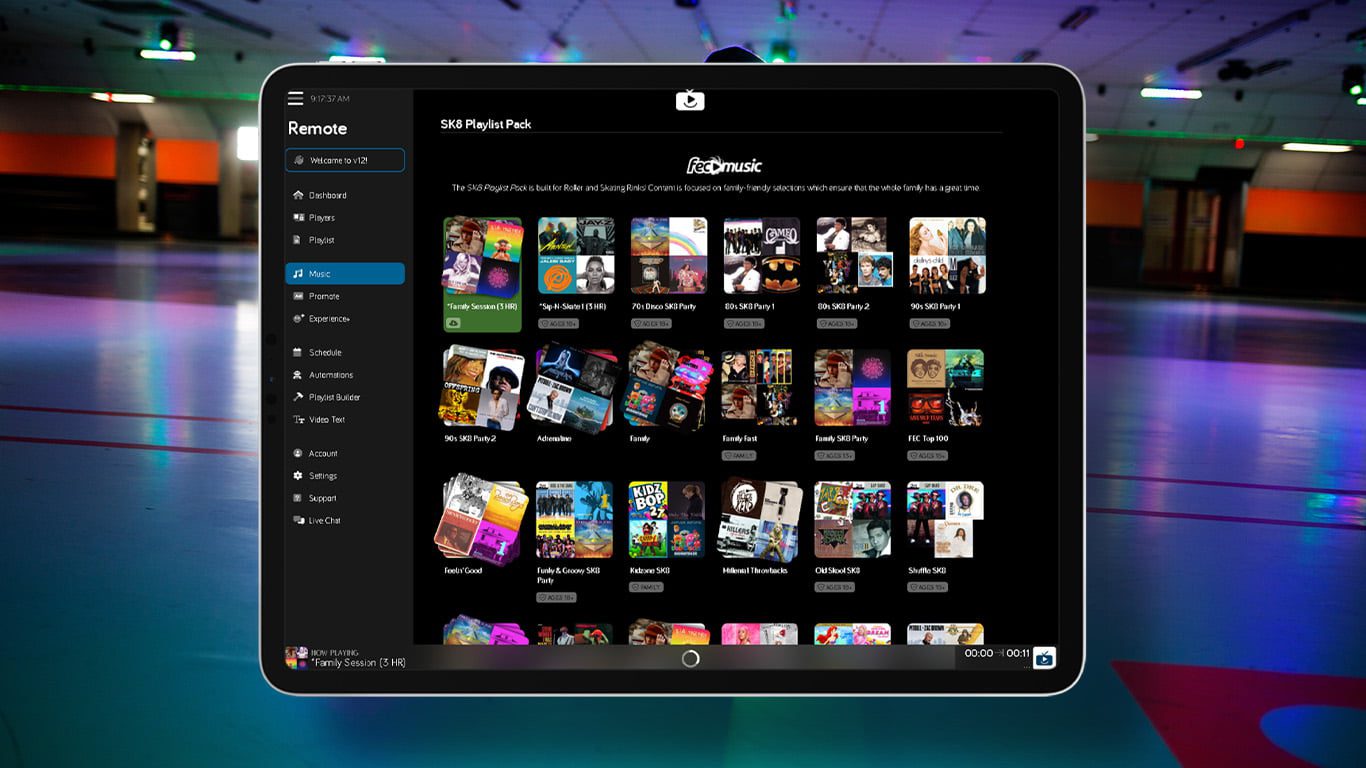Open the Shuffle SK8 playlist cover

point(945,520)
